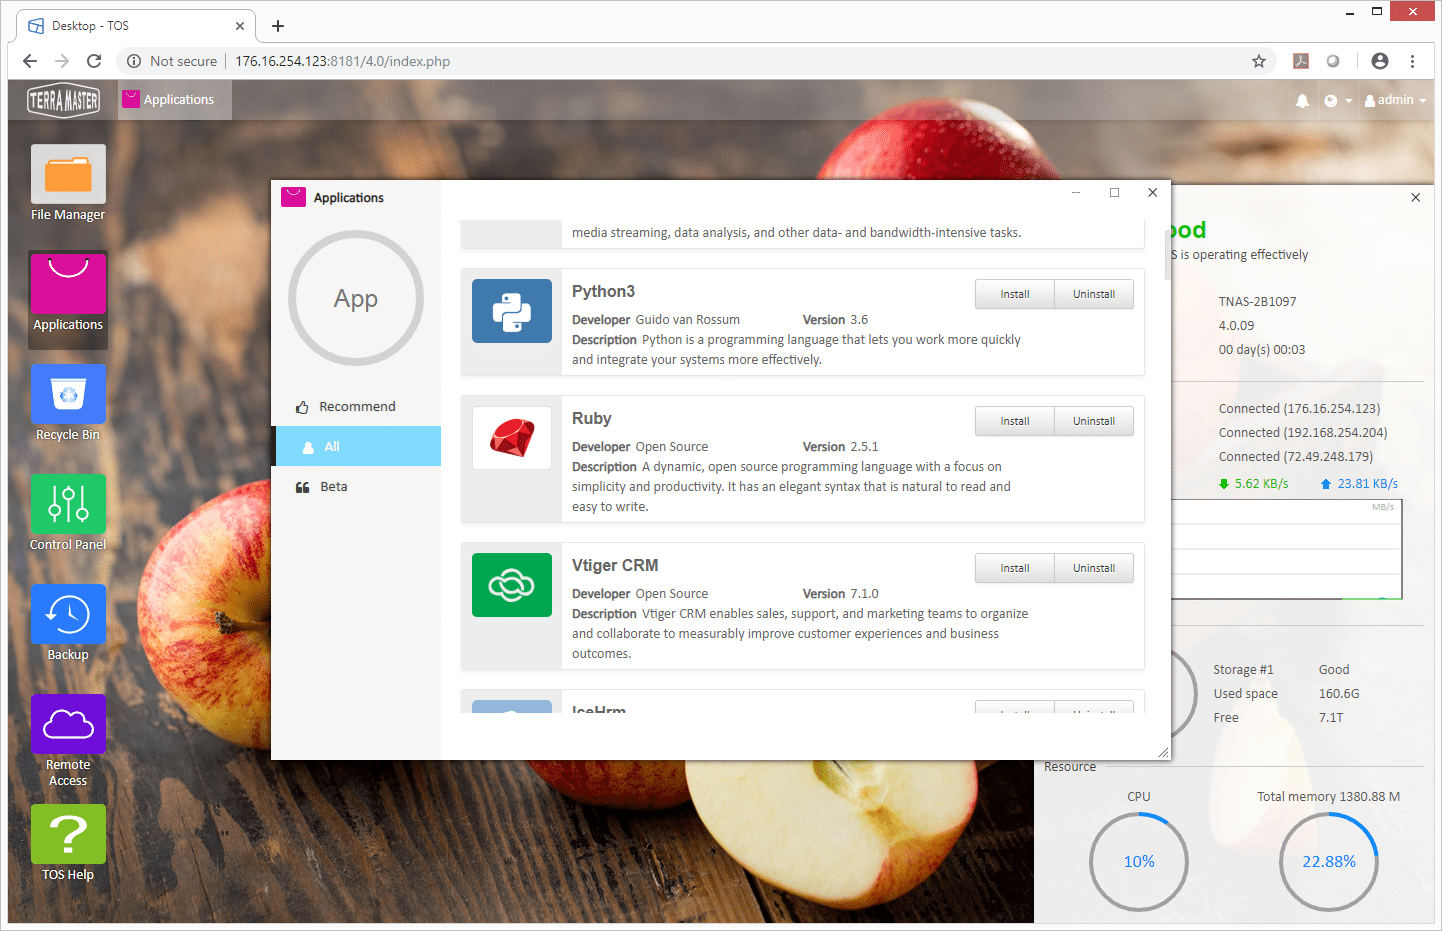Install Vtiger CRM

coord(1014,568)
